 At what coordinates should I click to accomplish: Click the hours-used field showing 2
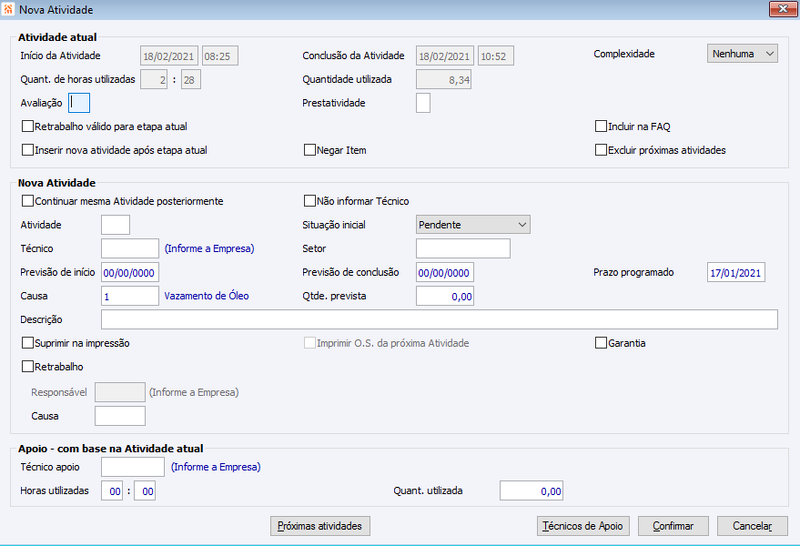click(154, 80)
